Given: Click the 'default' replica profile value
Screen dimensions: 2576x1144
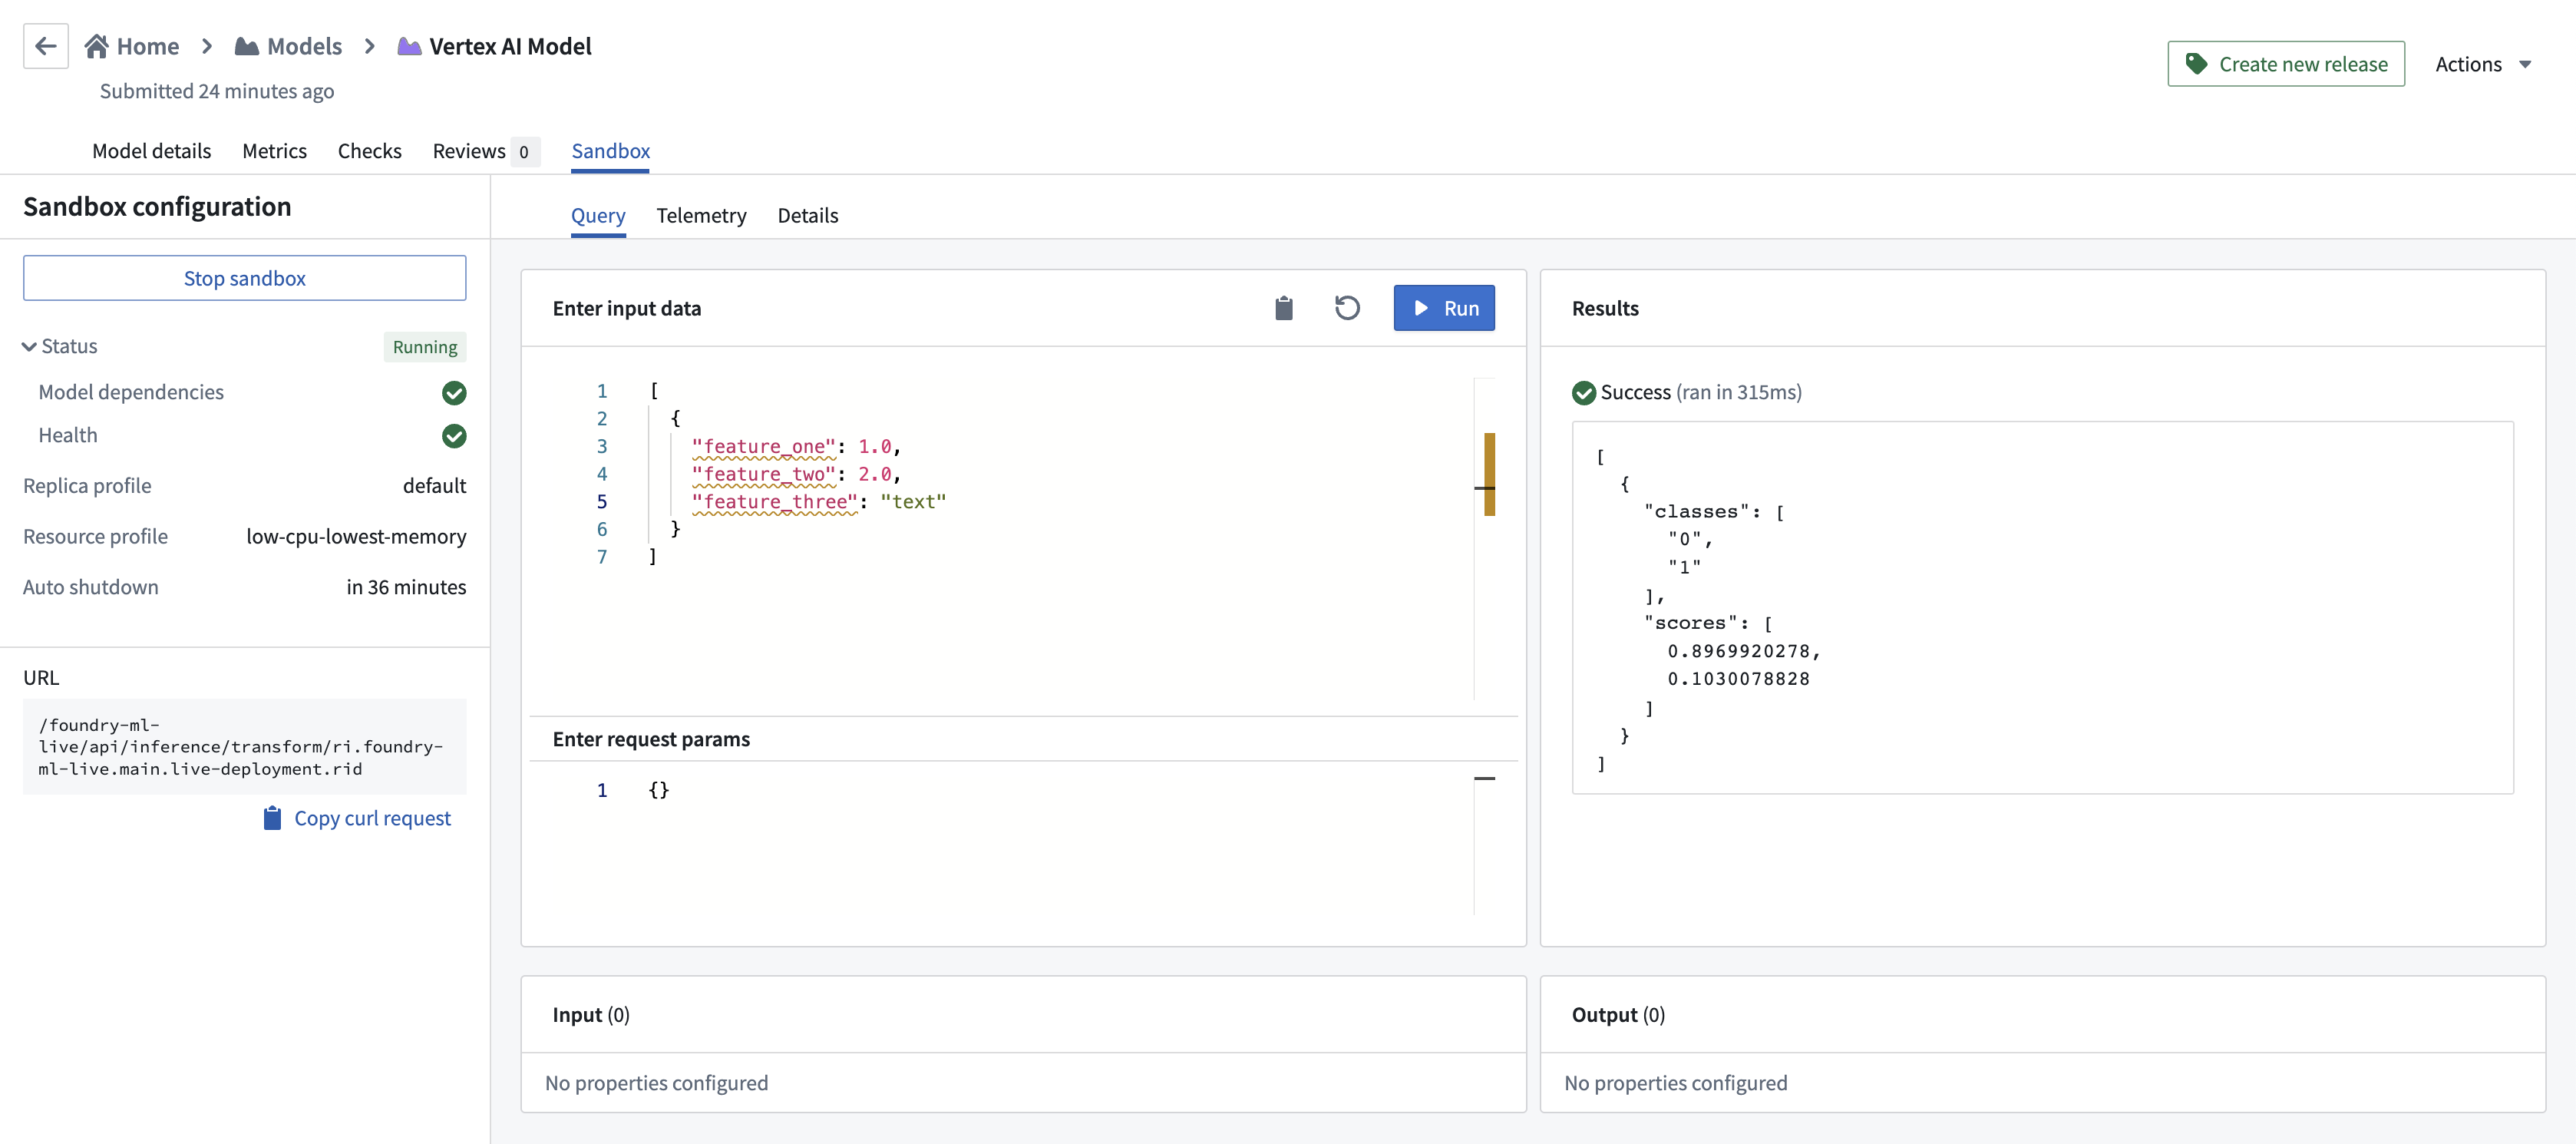Looking at the screenshot, I should pos(434,486).
